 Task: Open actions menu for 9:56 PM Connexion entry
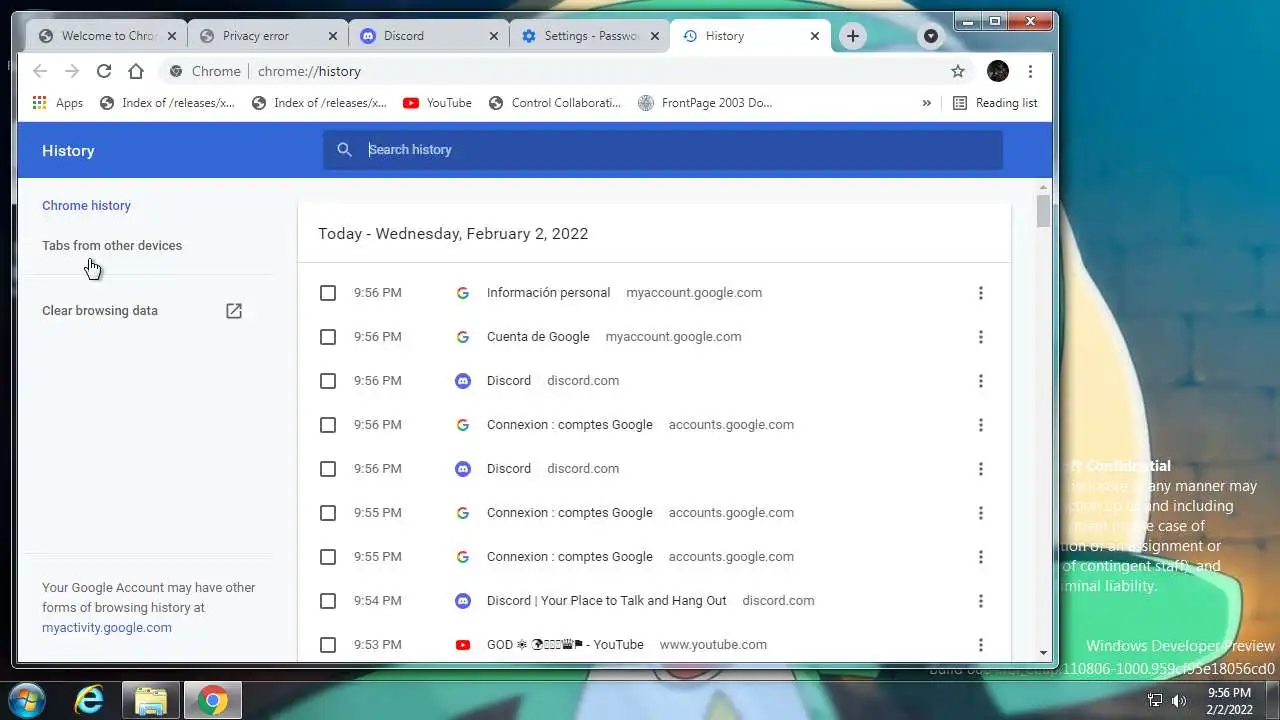click(980, 425)
